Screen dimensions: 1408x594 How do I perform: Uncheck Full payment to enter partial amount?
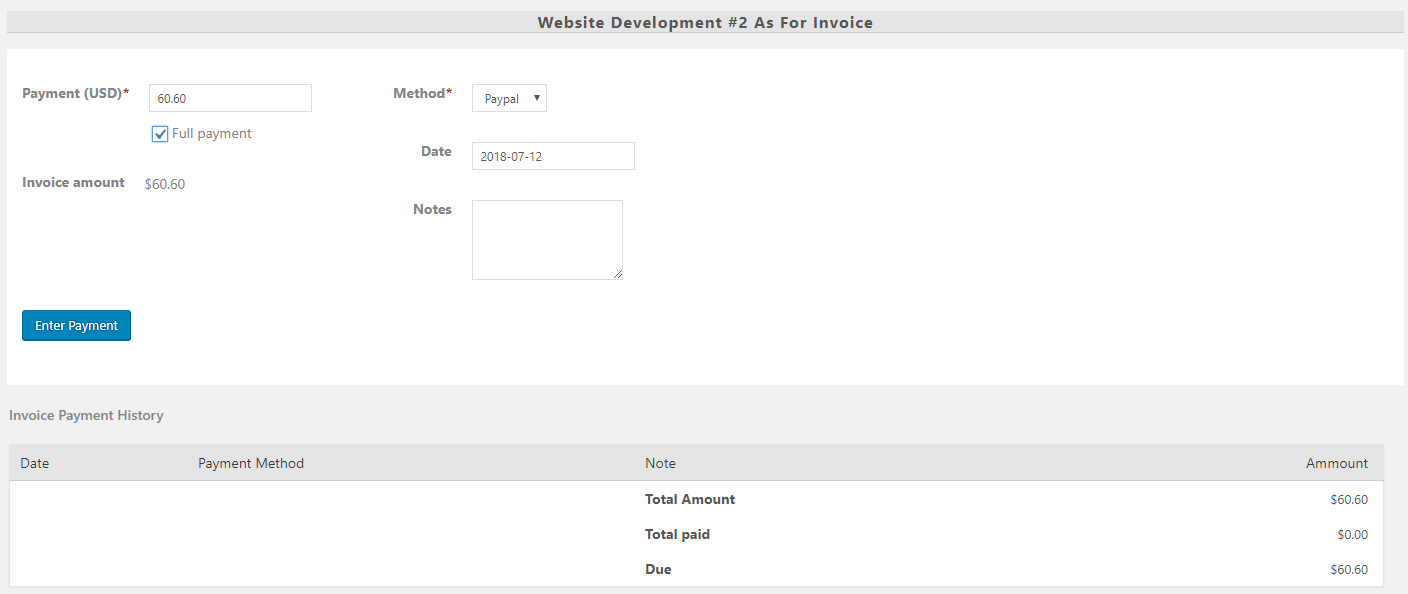click(x=159, y=133)
